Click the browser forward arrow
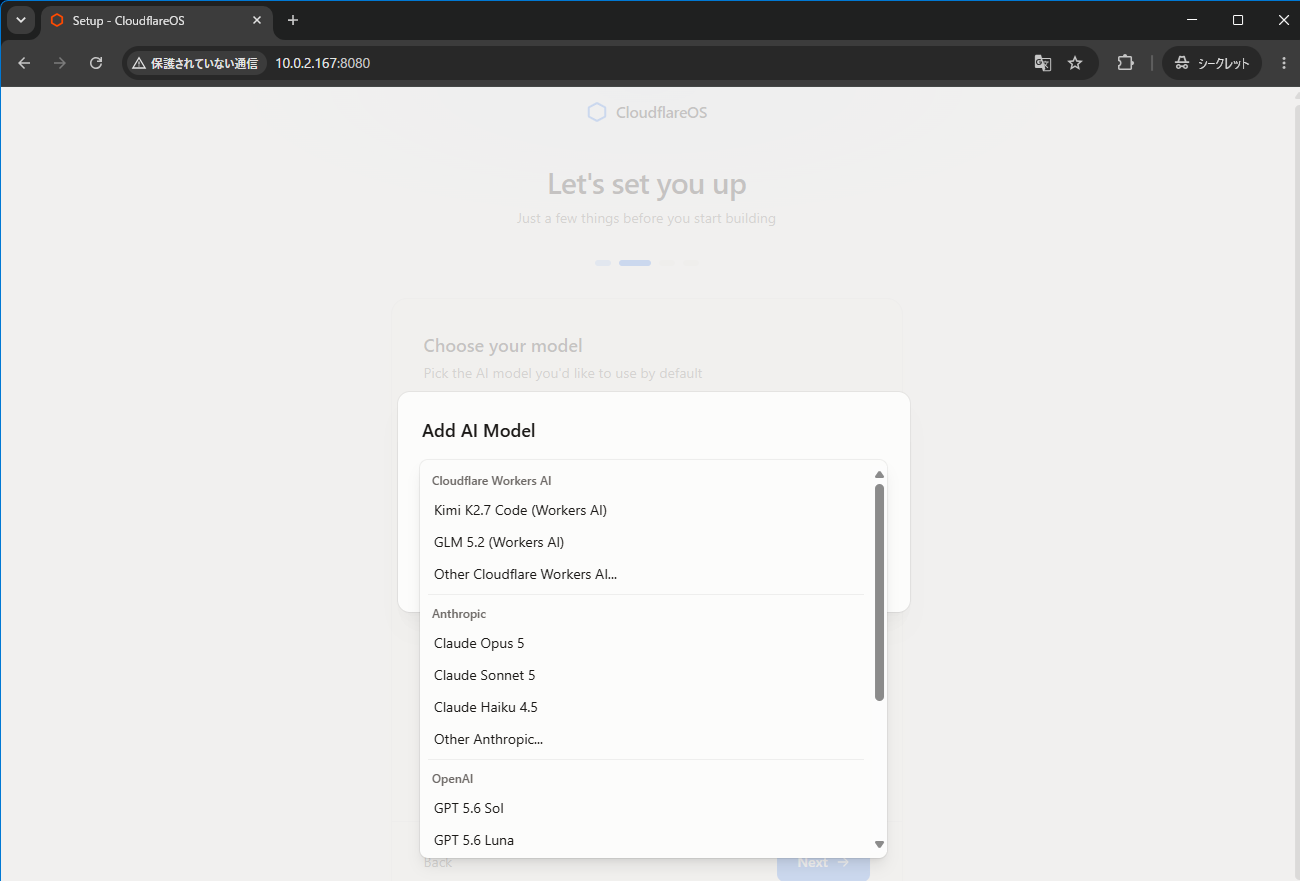 tap(60, 63)
